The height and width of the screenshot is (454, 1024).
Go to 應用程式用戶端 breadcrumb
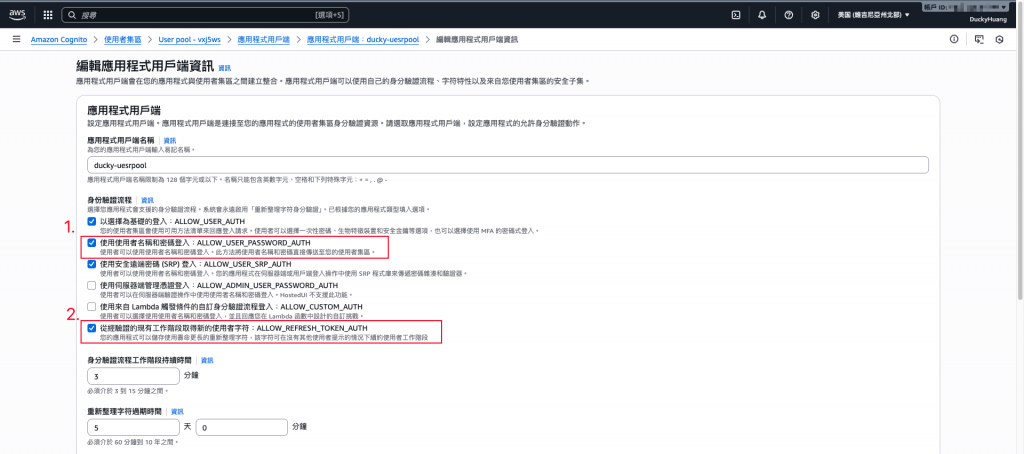pyautogui.click(x=264, y=39)
